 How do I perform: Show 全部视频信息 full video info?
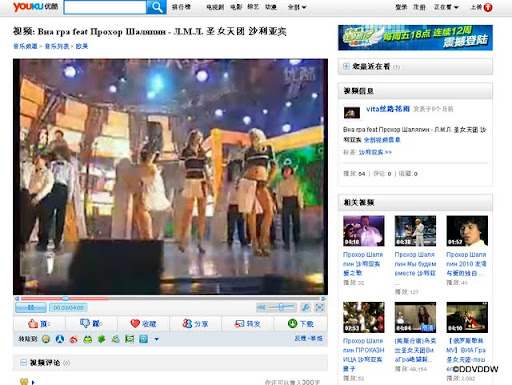[x=382, y=140]
